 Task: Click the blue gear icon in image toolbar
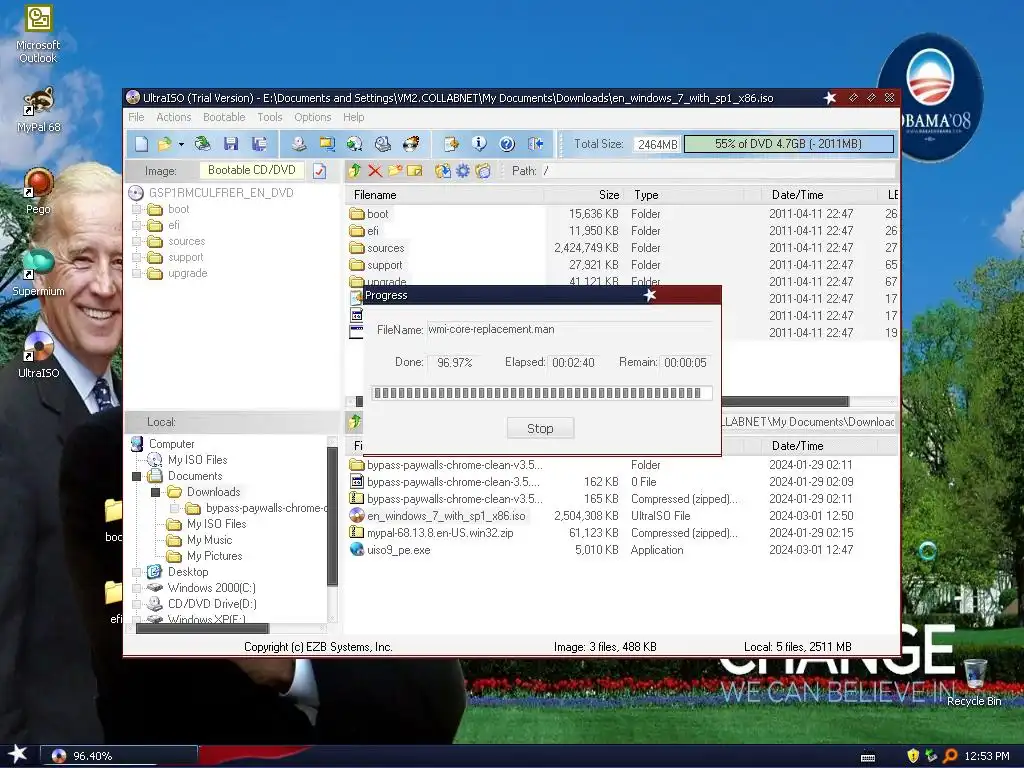[462, 171]
